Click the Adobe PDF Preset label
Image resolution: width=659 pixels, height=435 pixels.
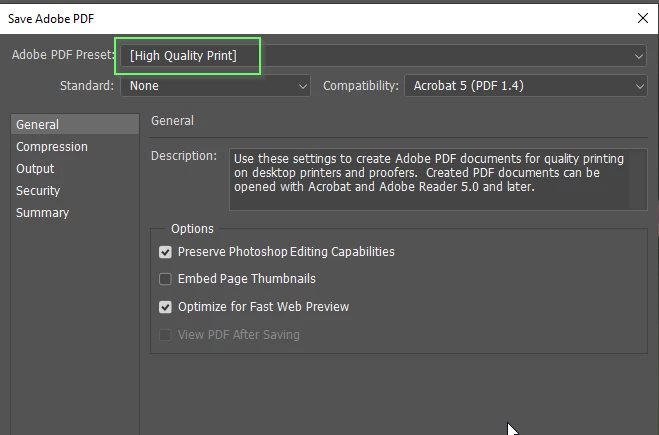click(63, 55)
